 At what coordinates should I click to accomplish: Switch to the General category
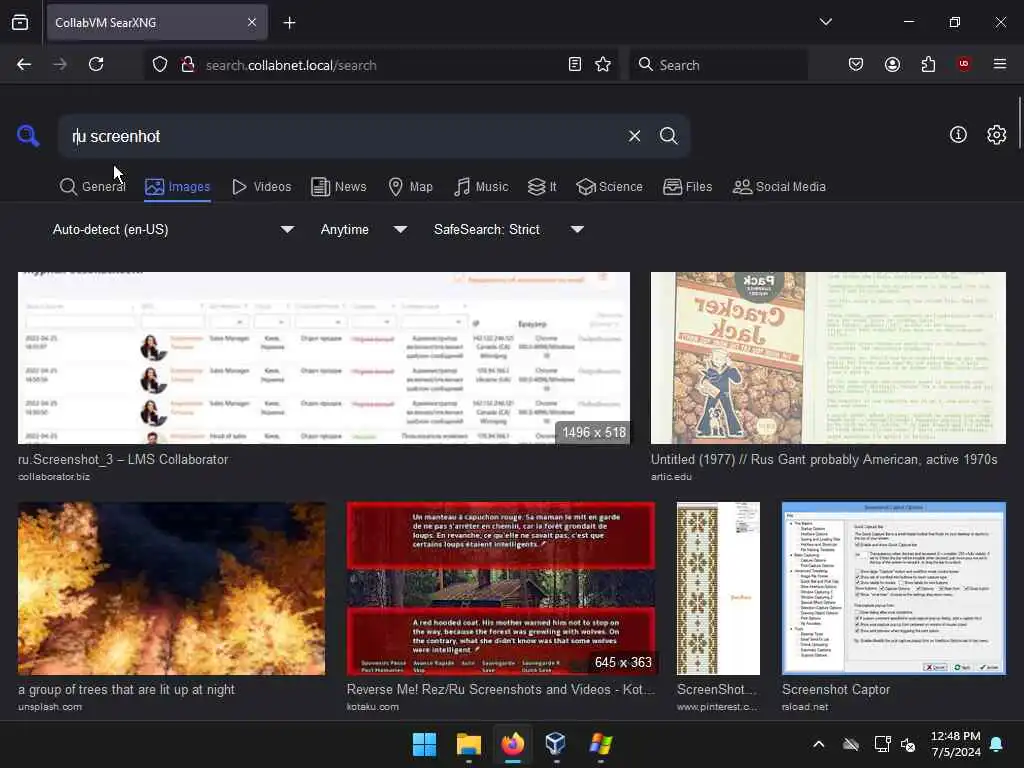pos(92,187)
